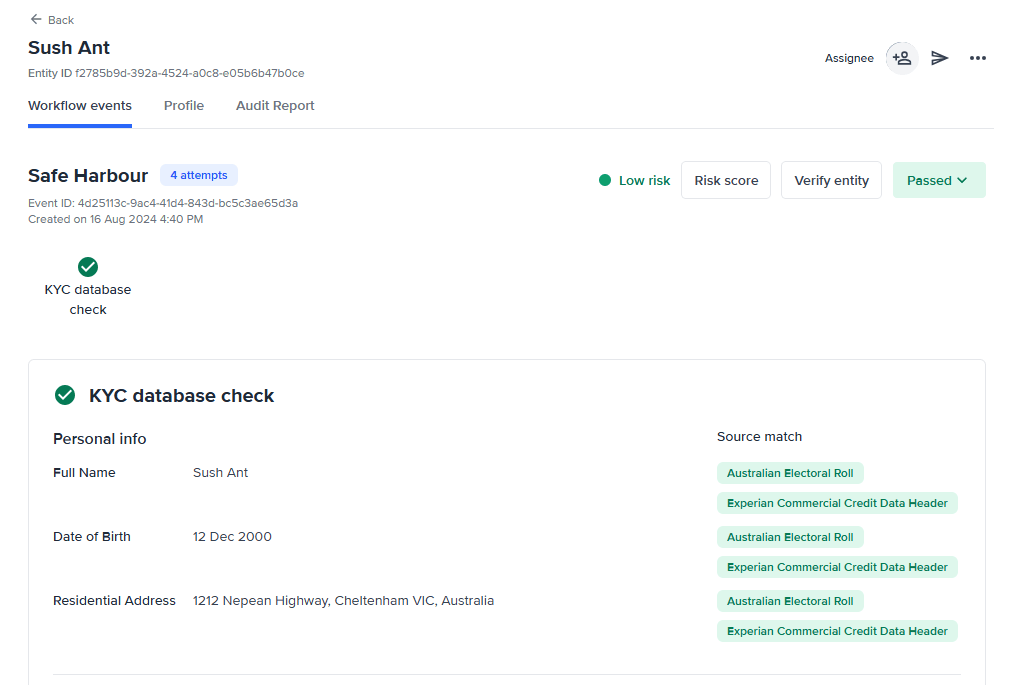Open the Audit Report tab
1018x685 pixels.
pos(275,106)
